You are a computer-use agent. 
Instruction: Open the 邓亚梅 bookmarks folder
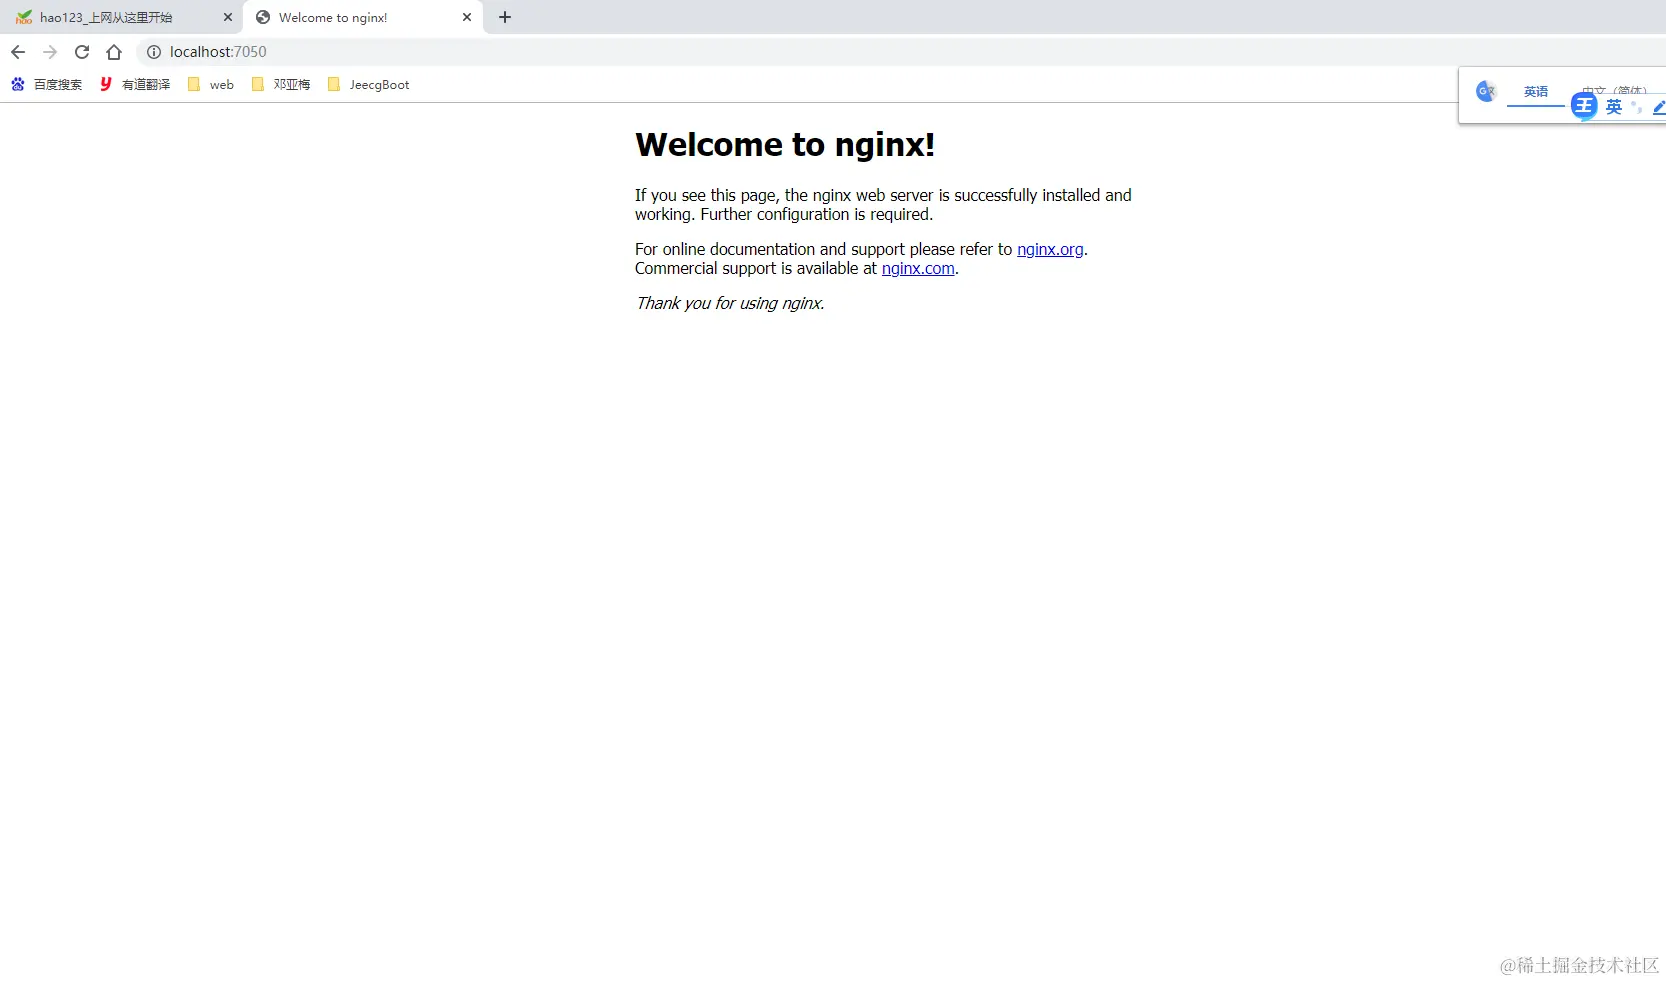coord(281,85)
